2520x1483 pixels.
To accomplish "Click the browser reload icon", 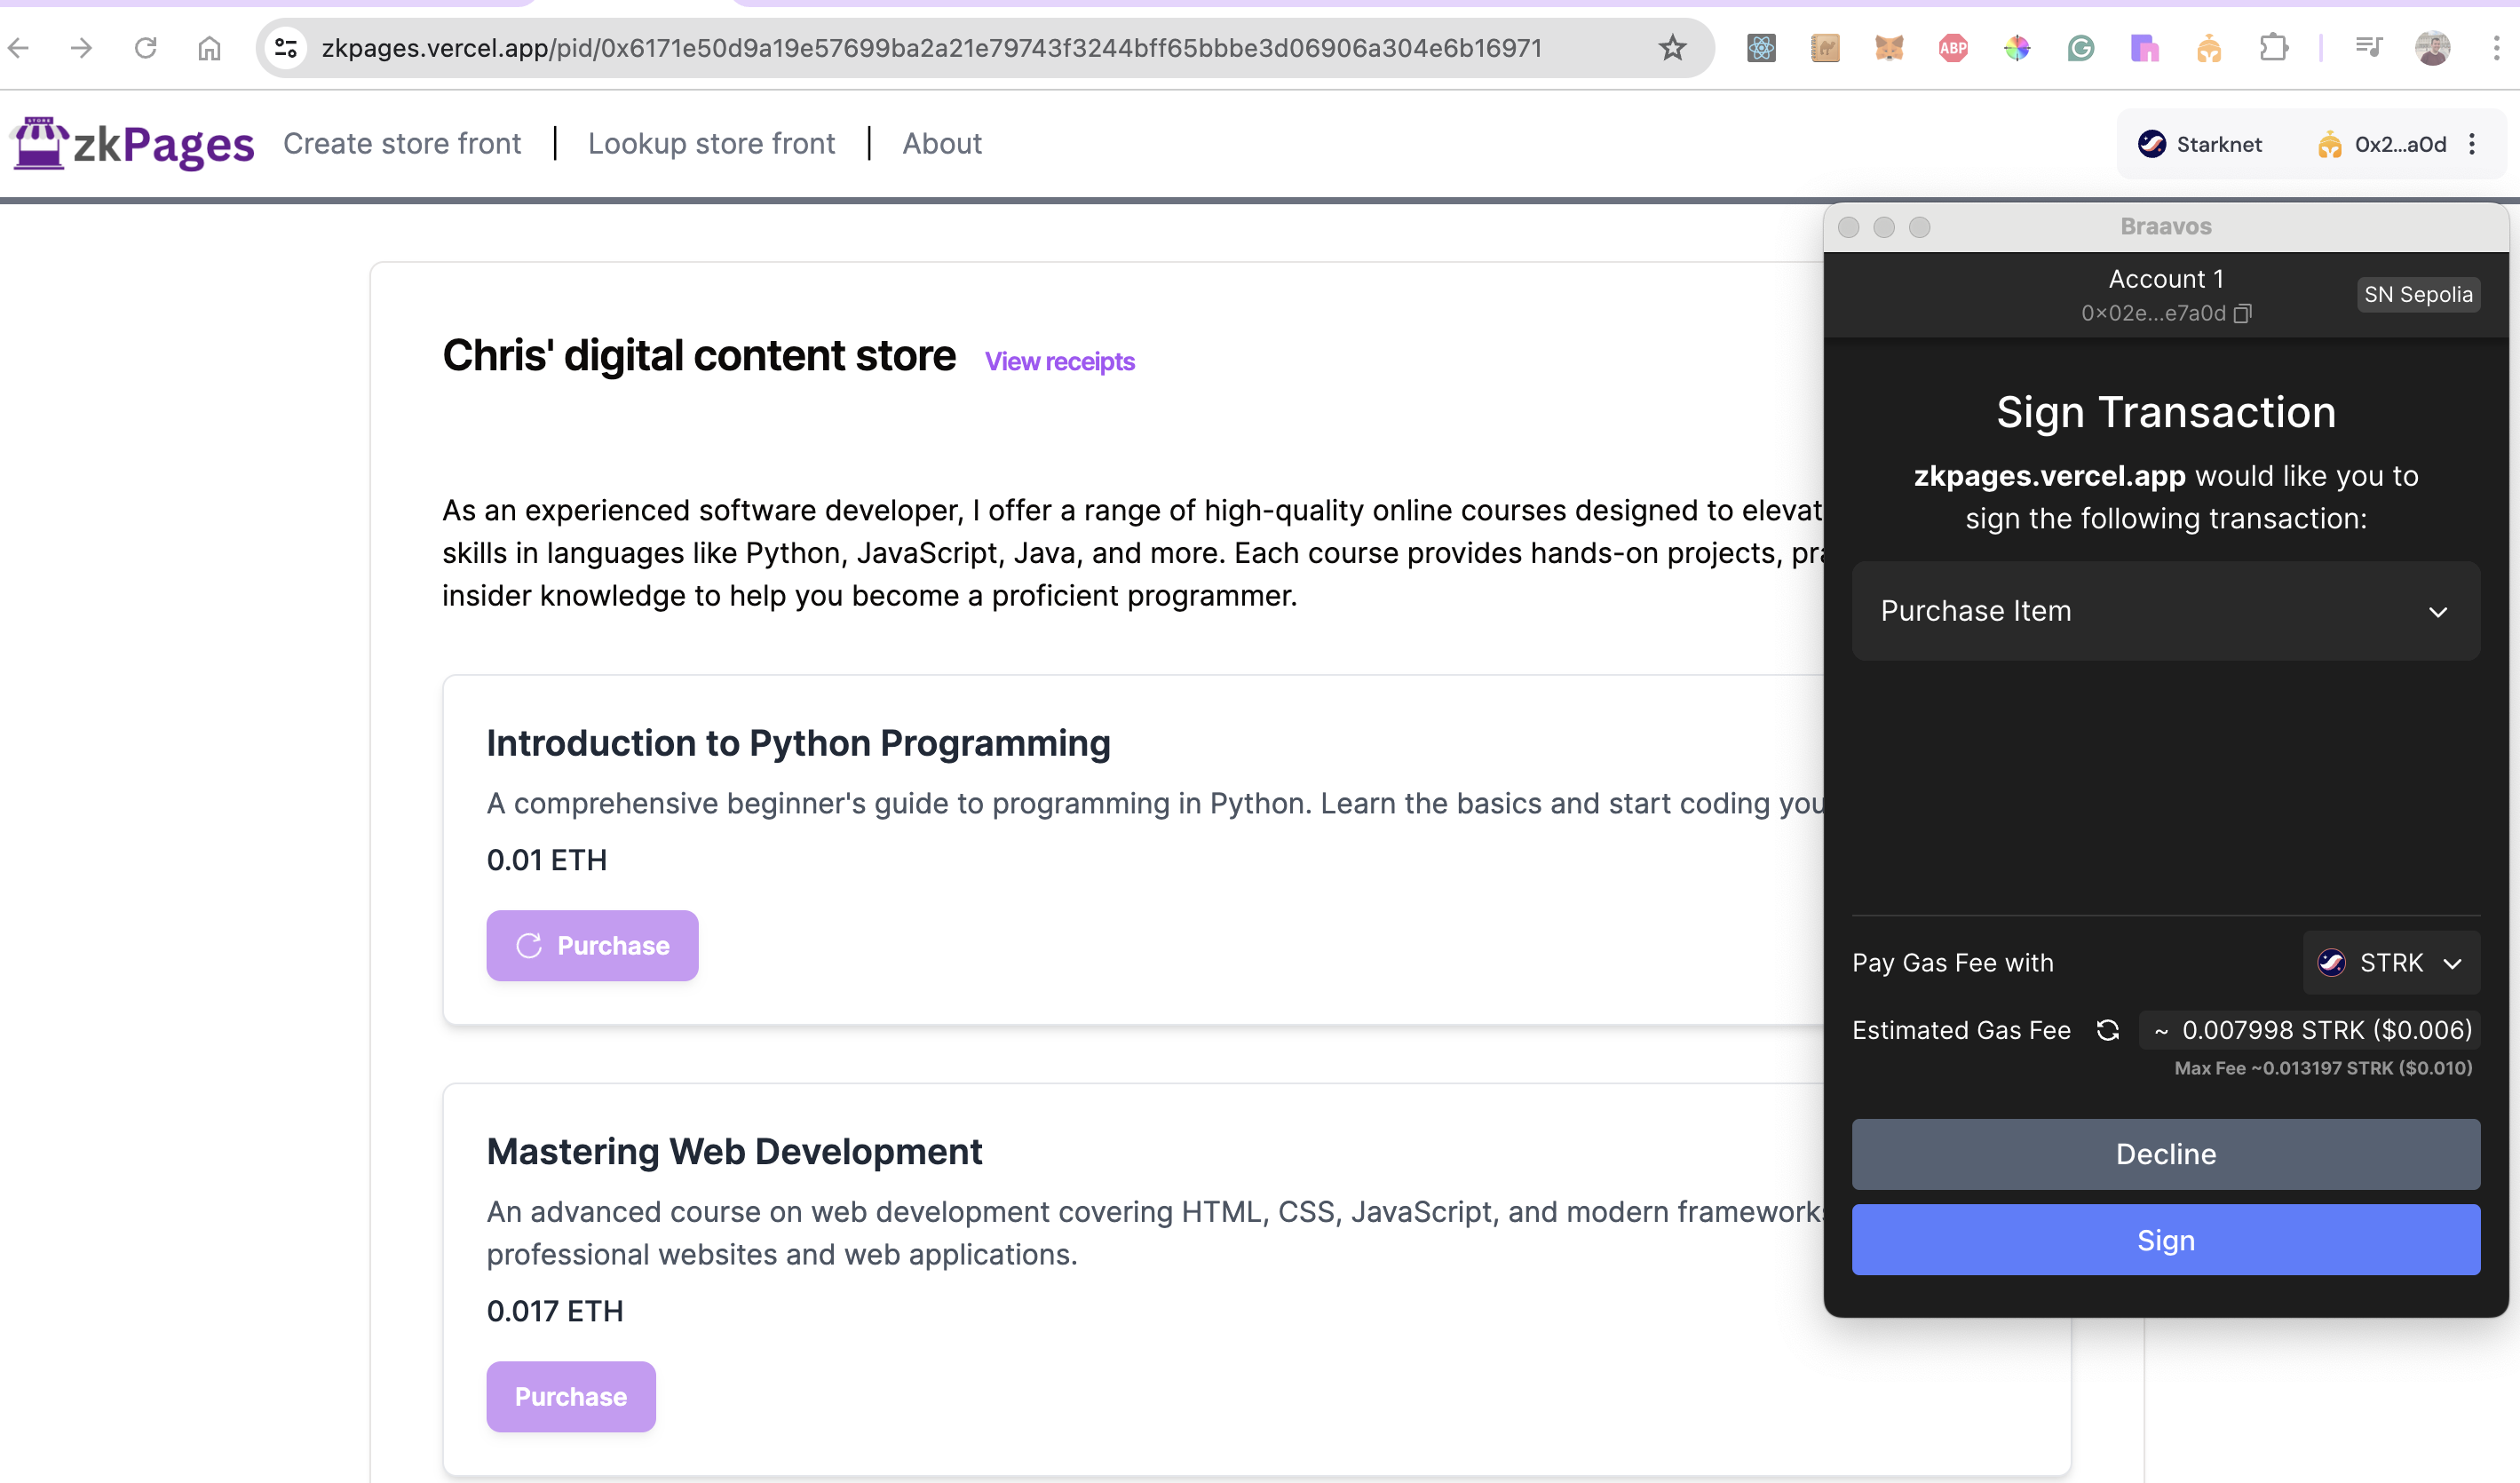I will click(146, 48).
